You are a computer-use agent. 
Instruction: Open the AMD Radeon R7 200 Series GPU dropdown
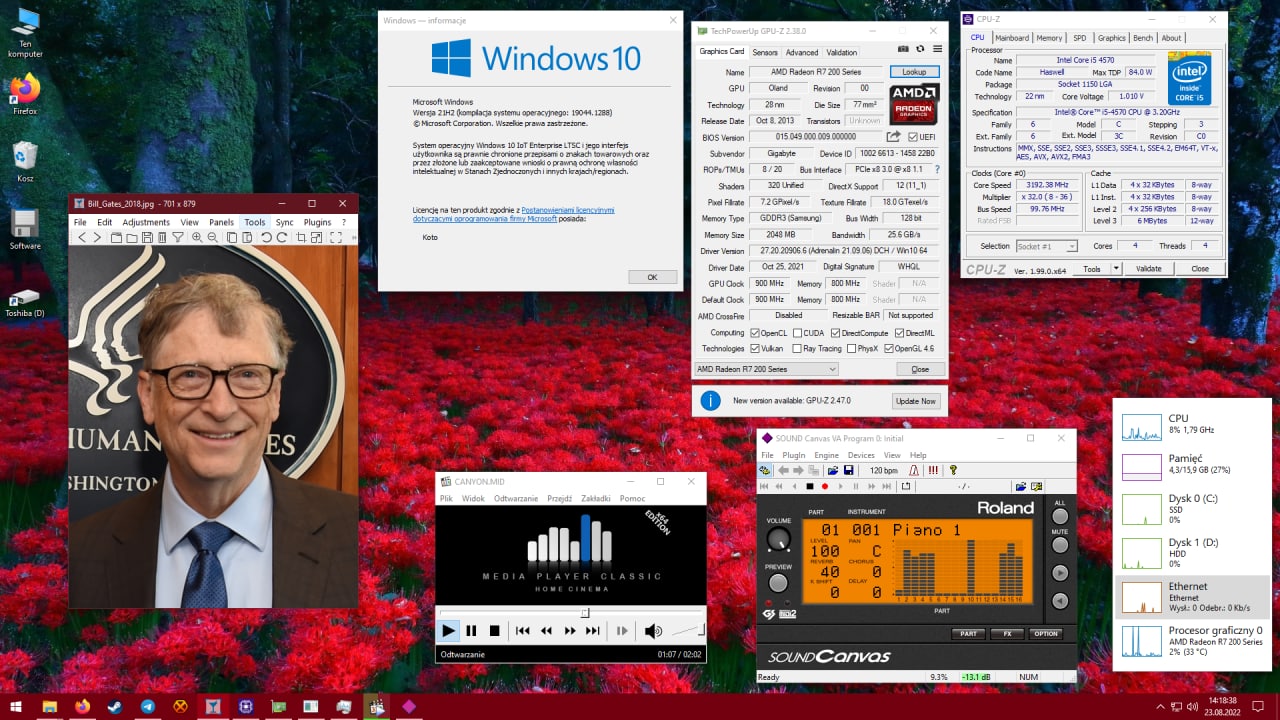point(767,369)
